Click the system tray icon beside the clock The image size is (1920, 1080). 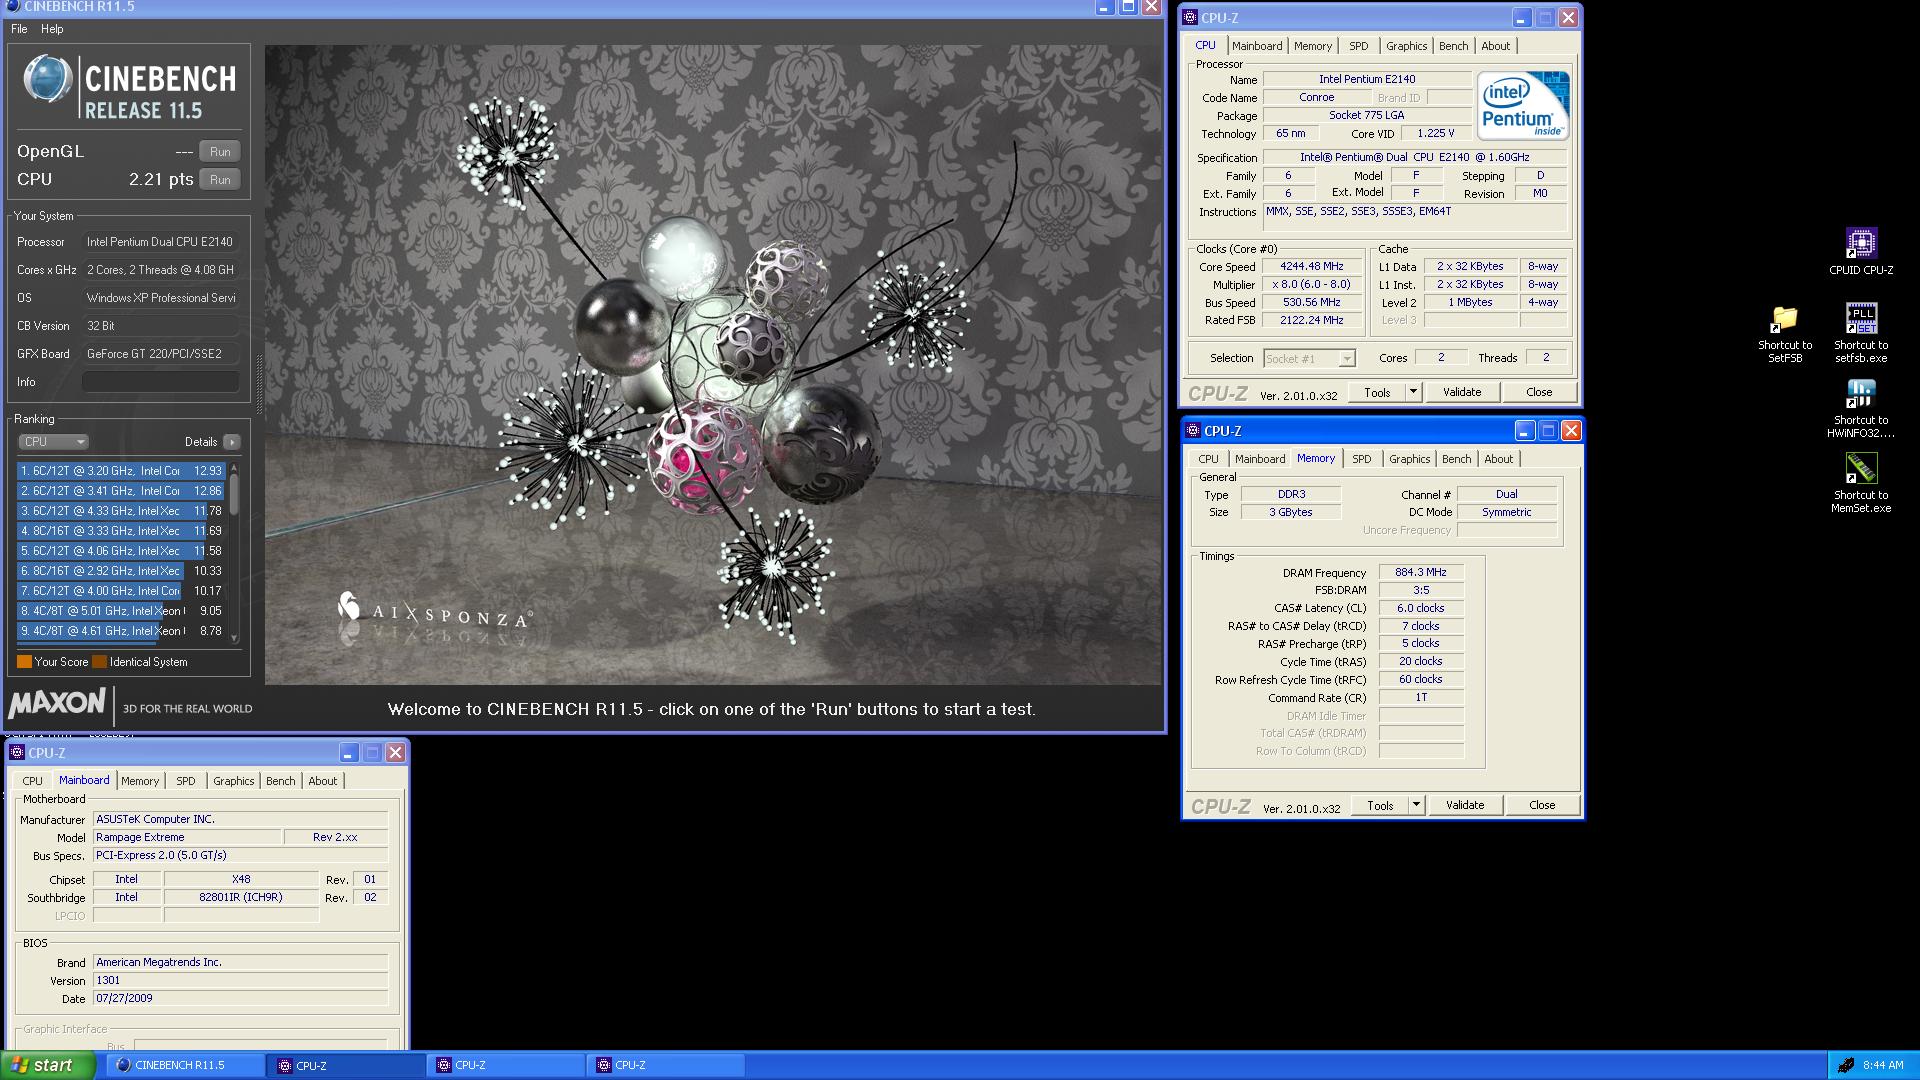pos(1846,1066)
